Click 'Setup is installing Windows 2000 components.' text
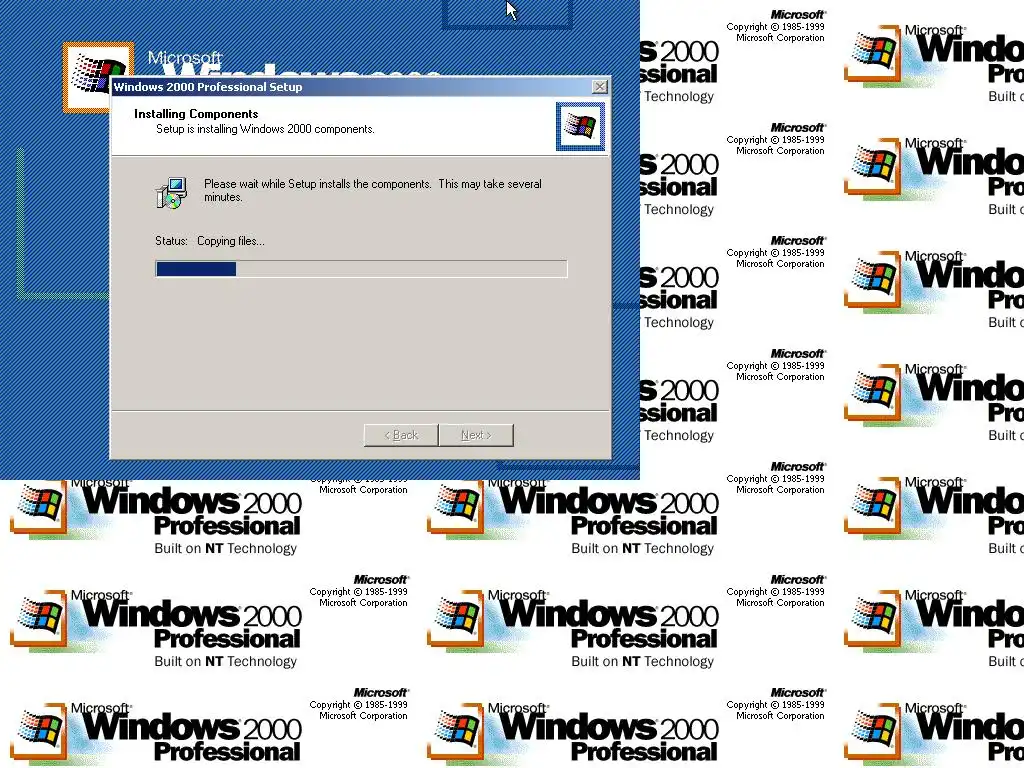 265,129
